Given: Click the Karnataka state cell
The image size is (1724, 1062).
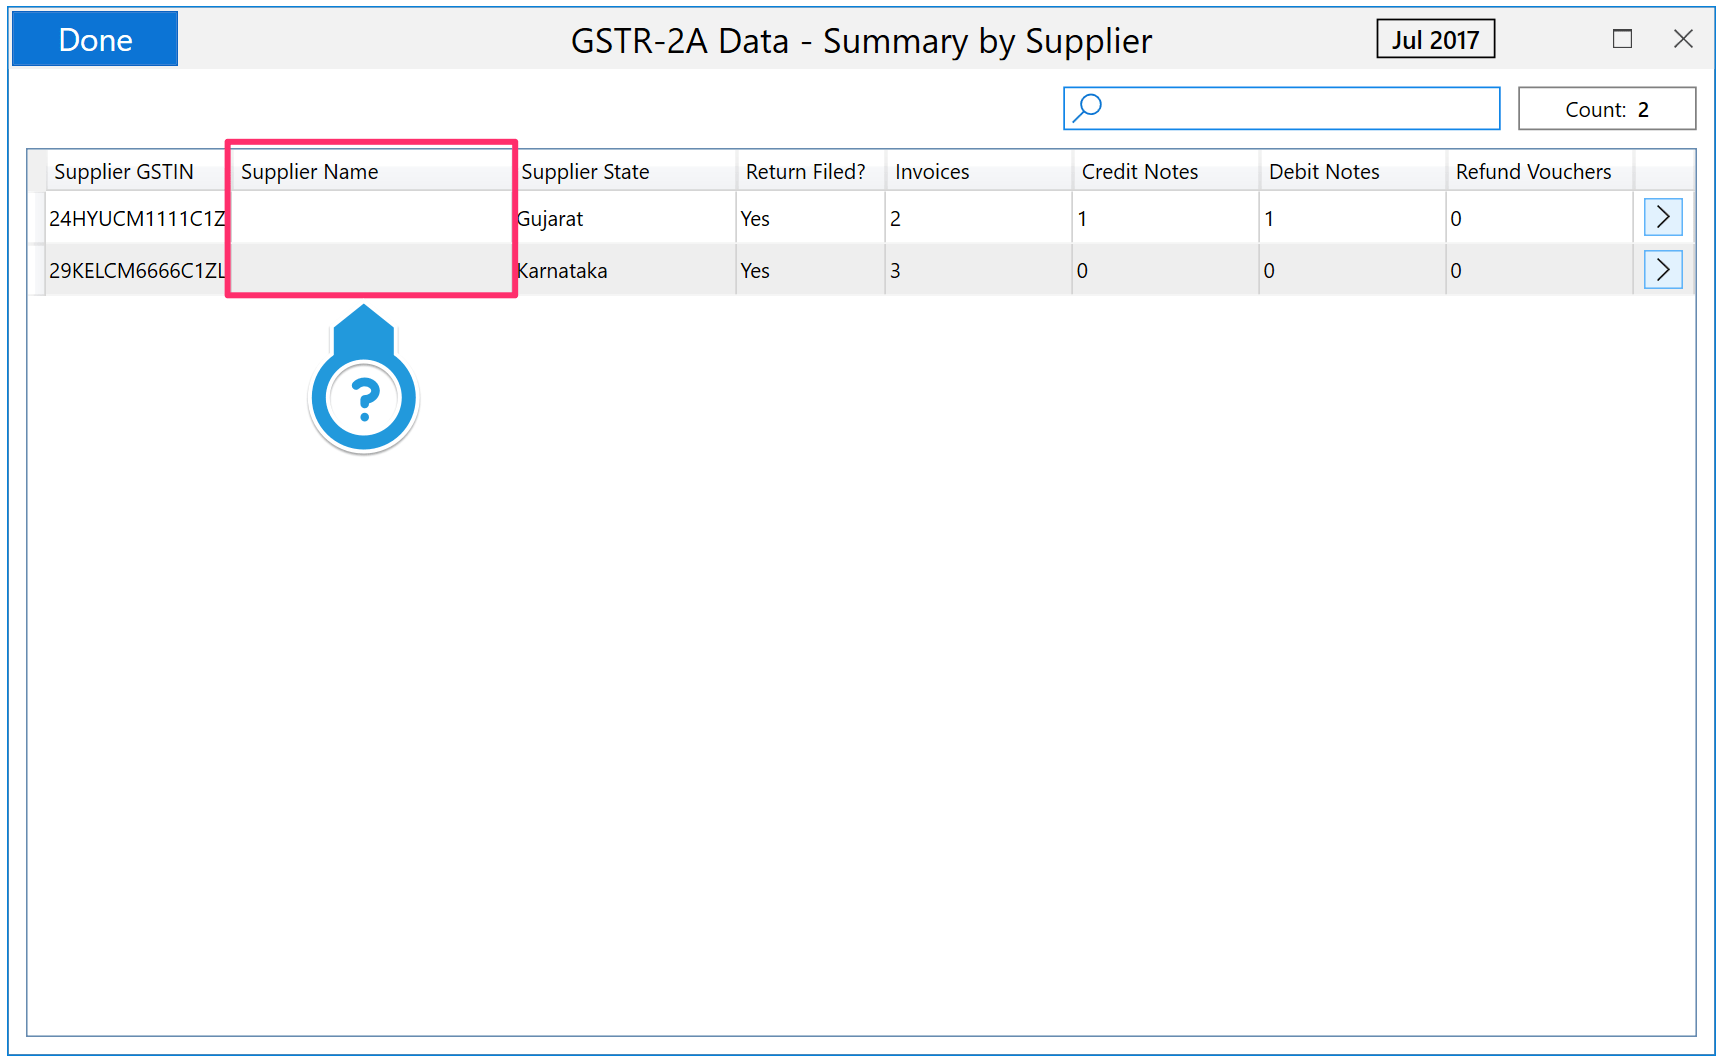Looking at the screenshot, I should click(x=562, y=271).
